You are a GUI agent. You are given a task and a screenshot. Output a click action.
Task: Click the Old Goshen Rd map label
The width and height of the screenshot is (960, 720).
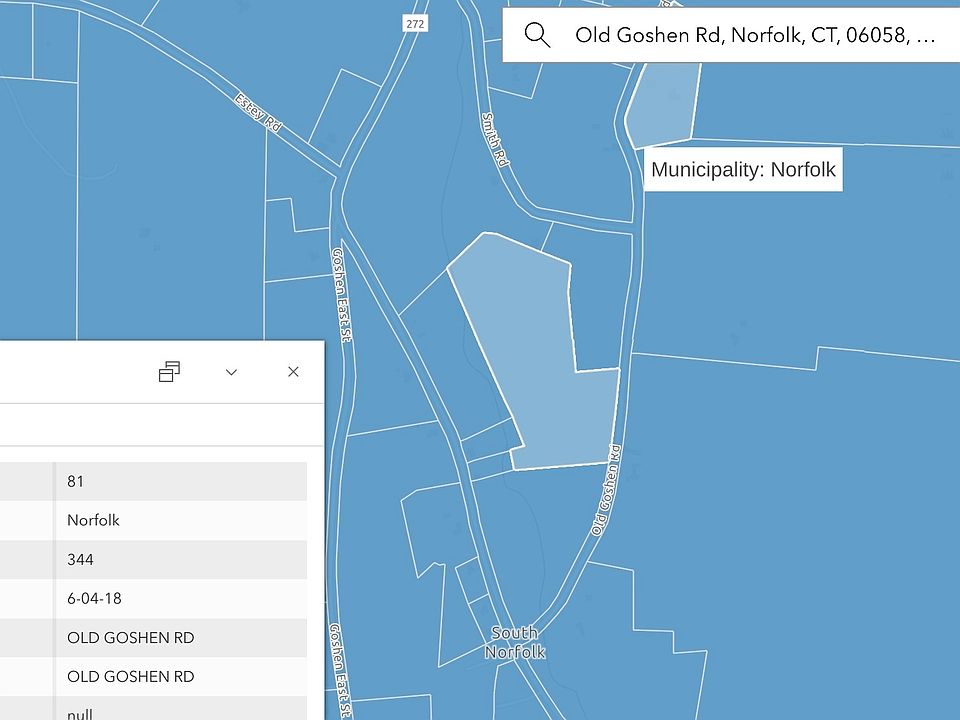click(606, 490)
